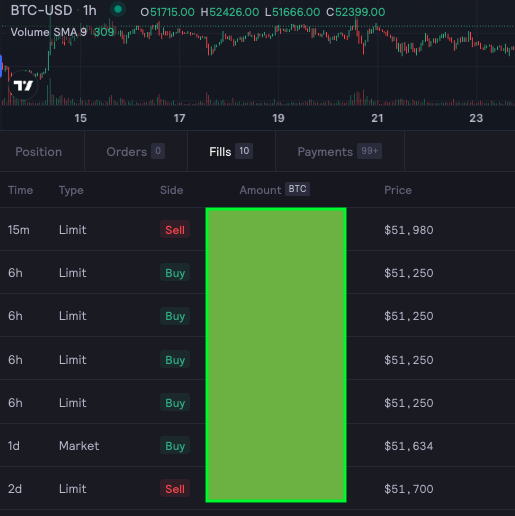Click the Sell badge in the 15m row
This screenshot has height=516, width=515.
[175, 229]
